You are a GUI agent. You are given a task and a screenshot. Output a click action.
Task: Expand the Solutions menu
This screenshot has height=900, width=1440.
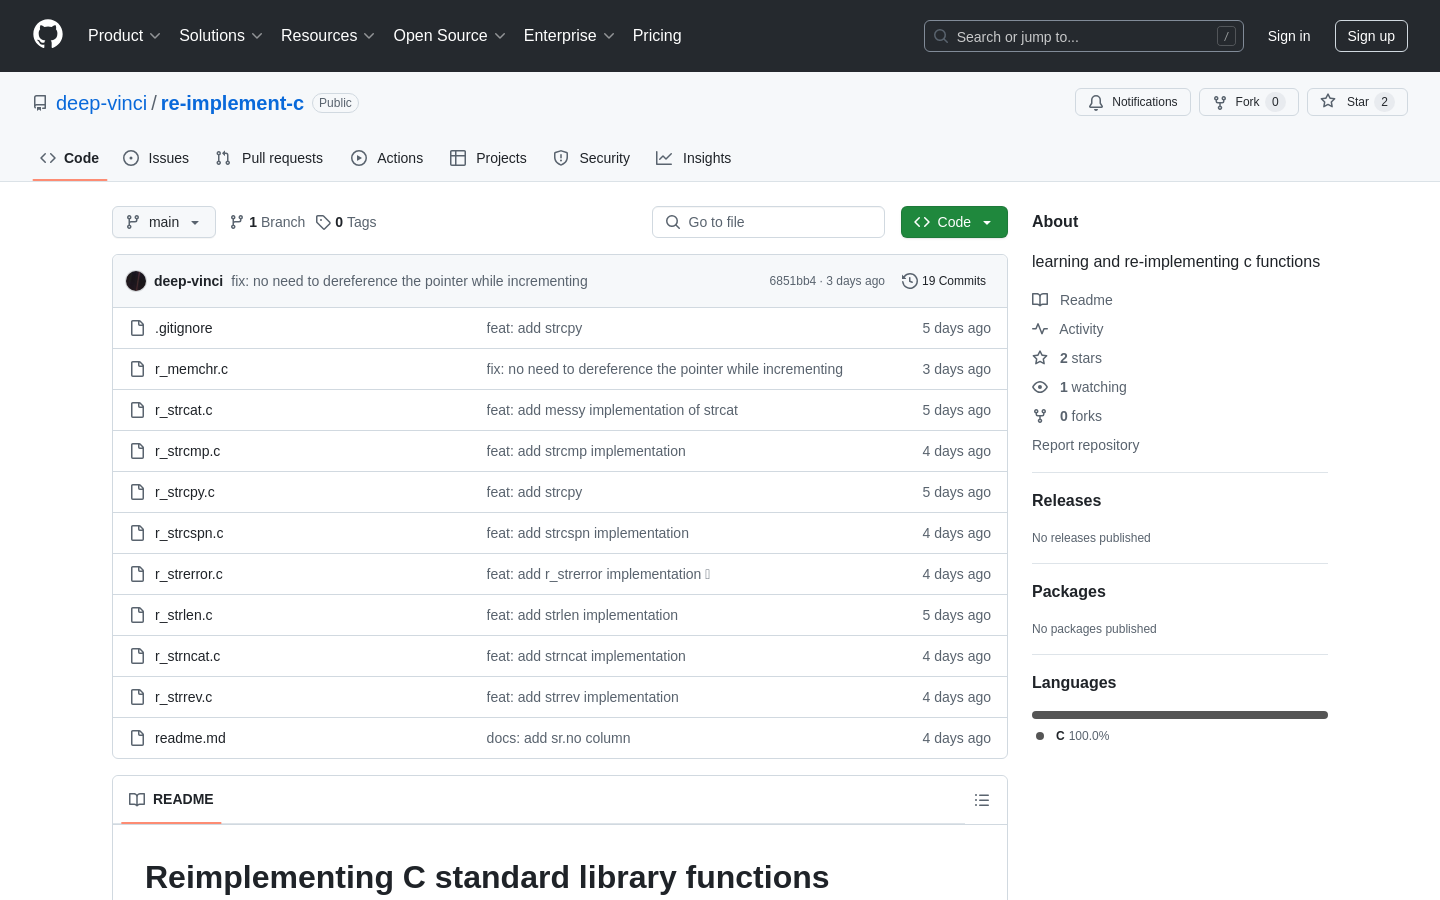[220, 36]
